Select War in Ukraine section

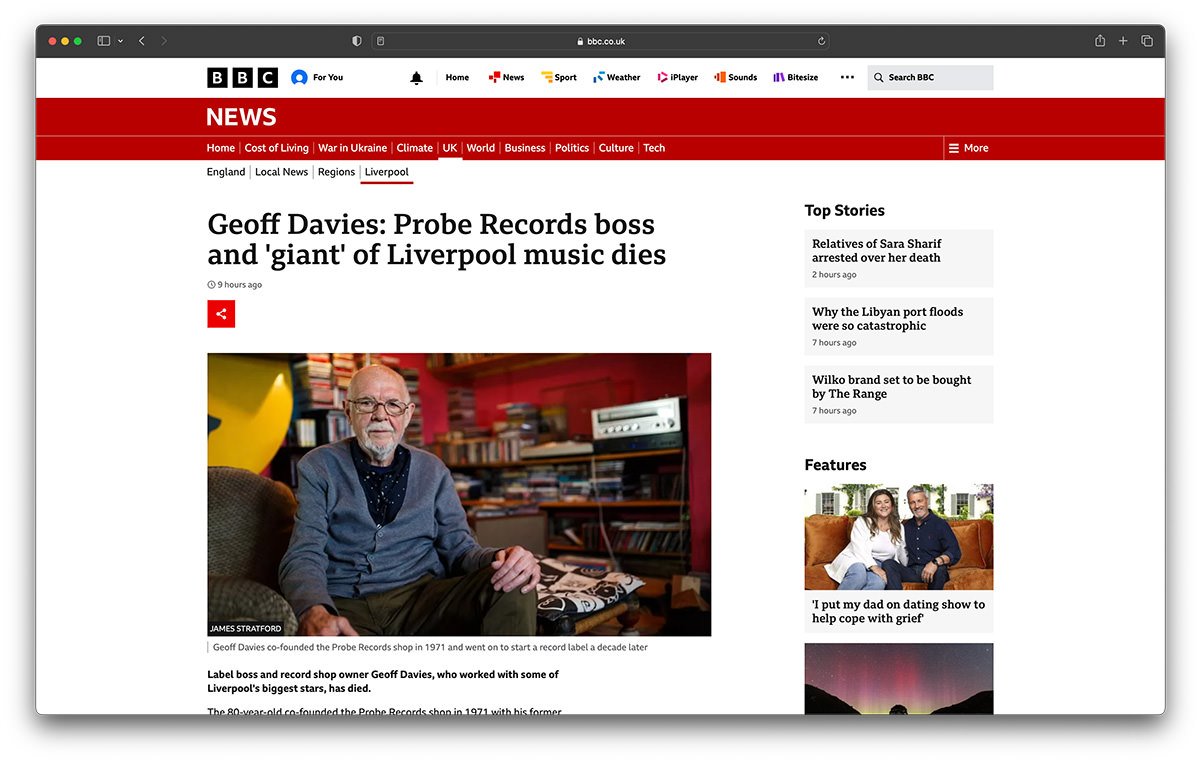[352, 148]
